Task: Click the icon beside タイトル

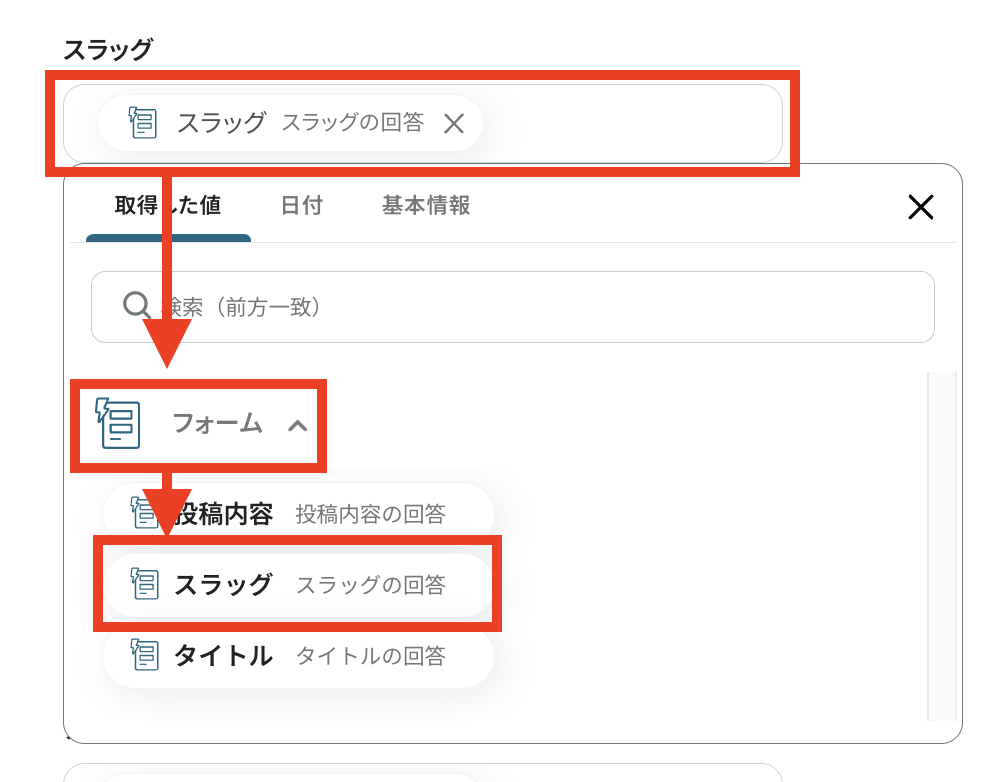Action: (144, 656)
